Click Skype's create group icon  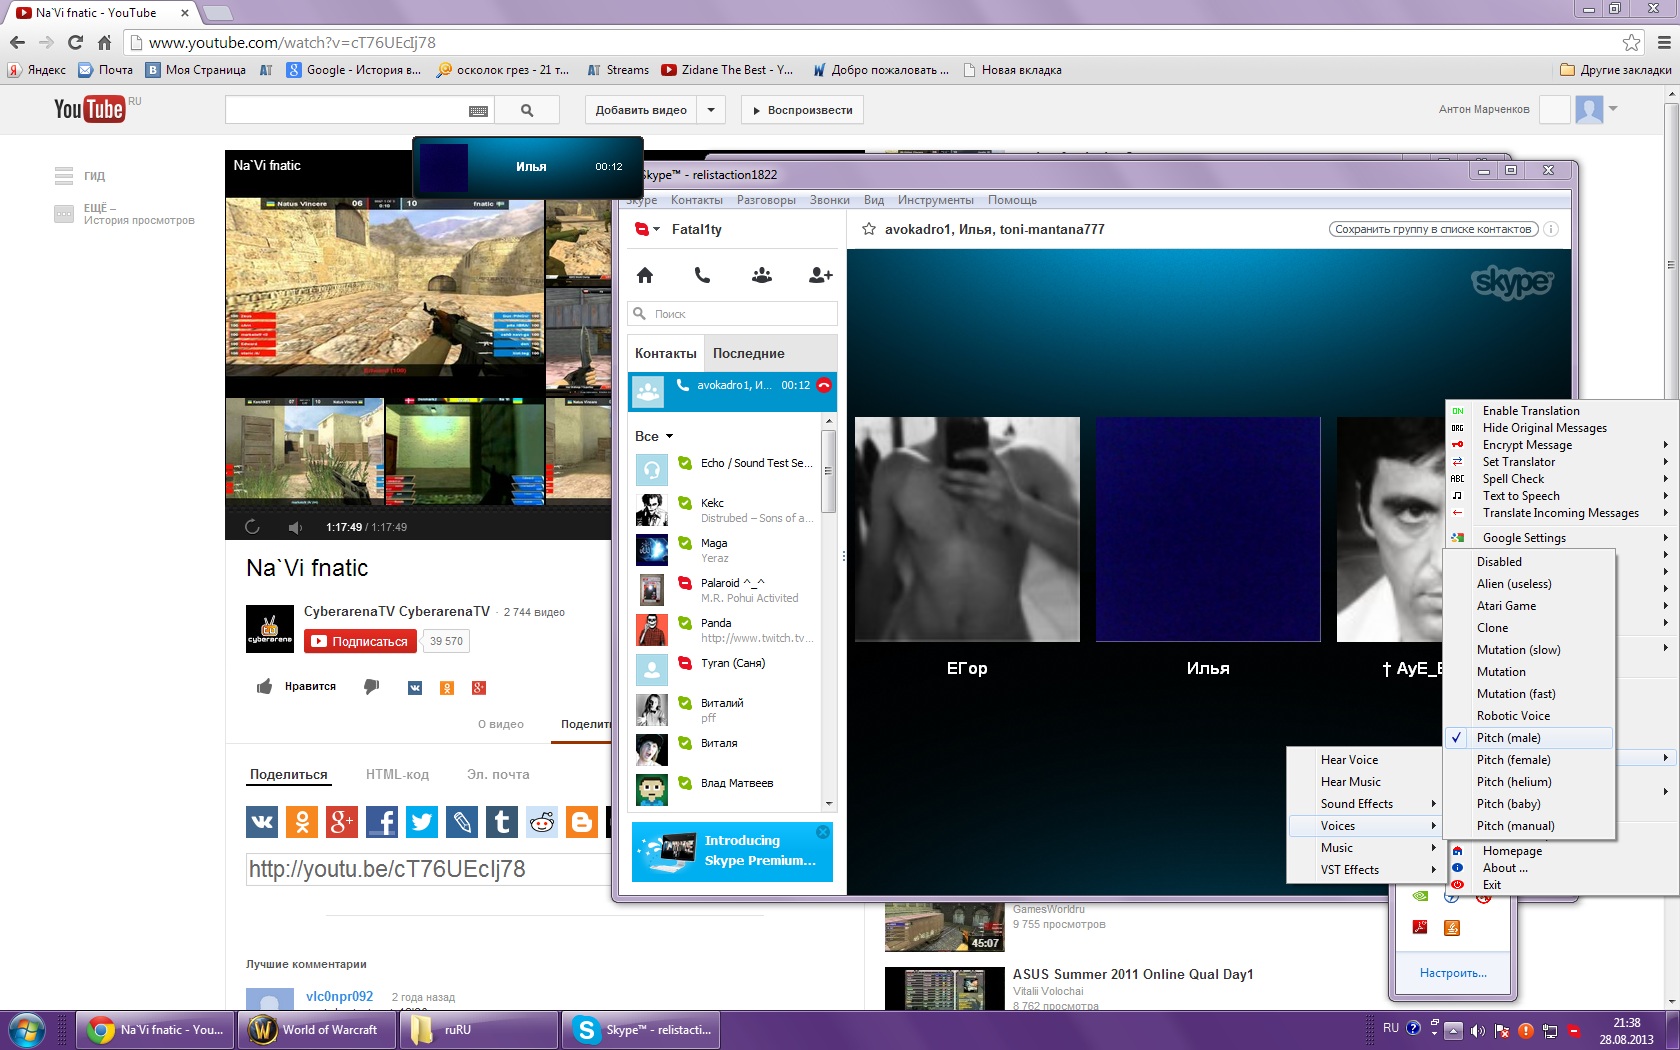pos(762,275)
